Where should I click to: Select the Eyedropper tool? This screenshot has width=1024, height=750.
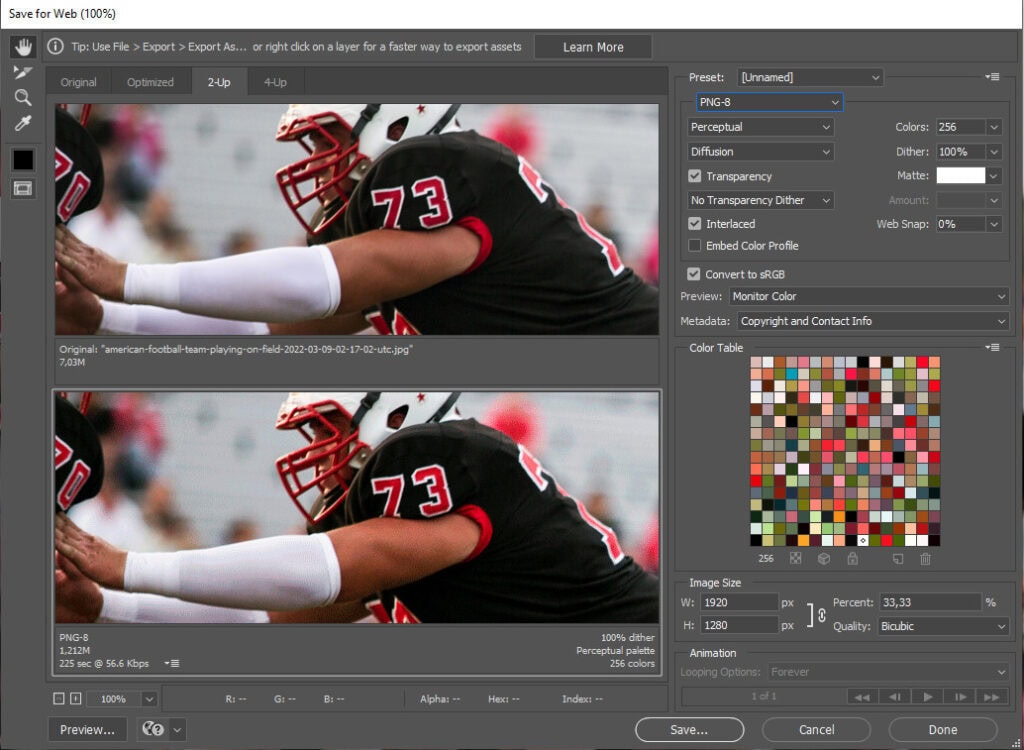click(x=22, y=123)
